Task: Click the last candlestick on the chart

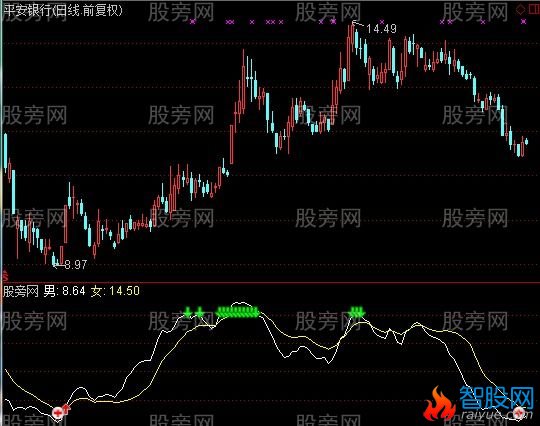Action: pyautogui.click(x=527, y=141)
